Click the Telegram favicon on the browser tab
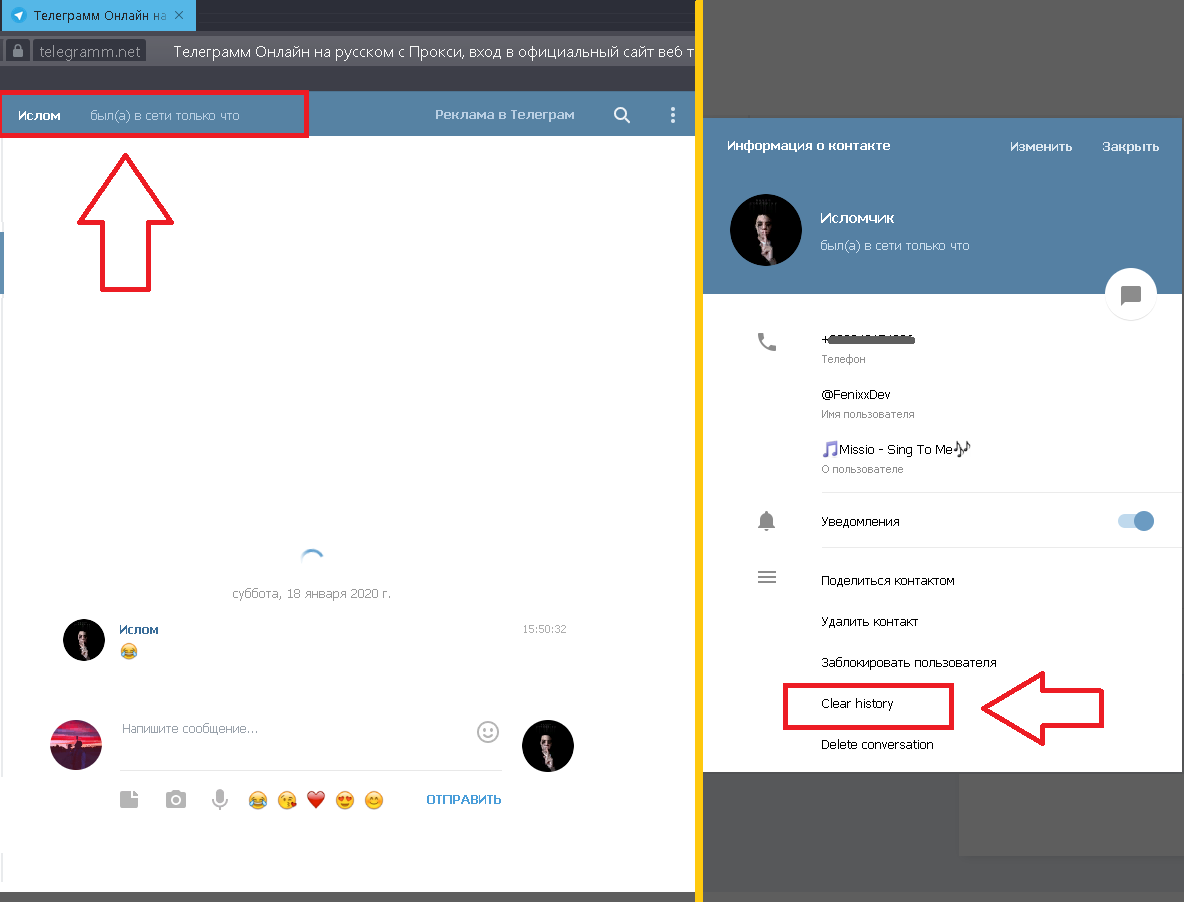 [19, 15]
